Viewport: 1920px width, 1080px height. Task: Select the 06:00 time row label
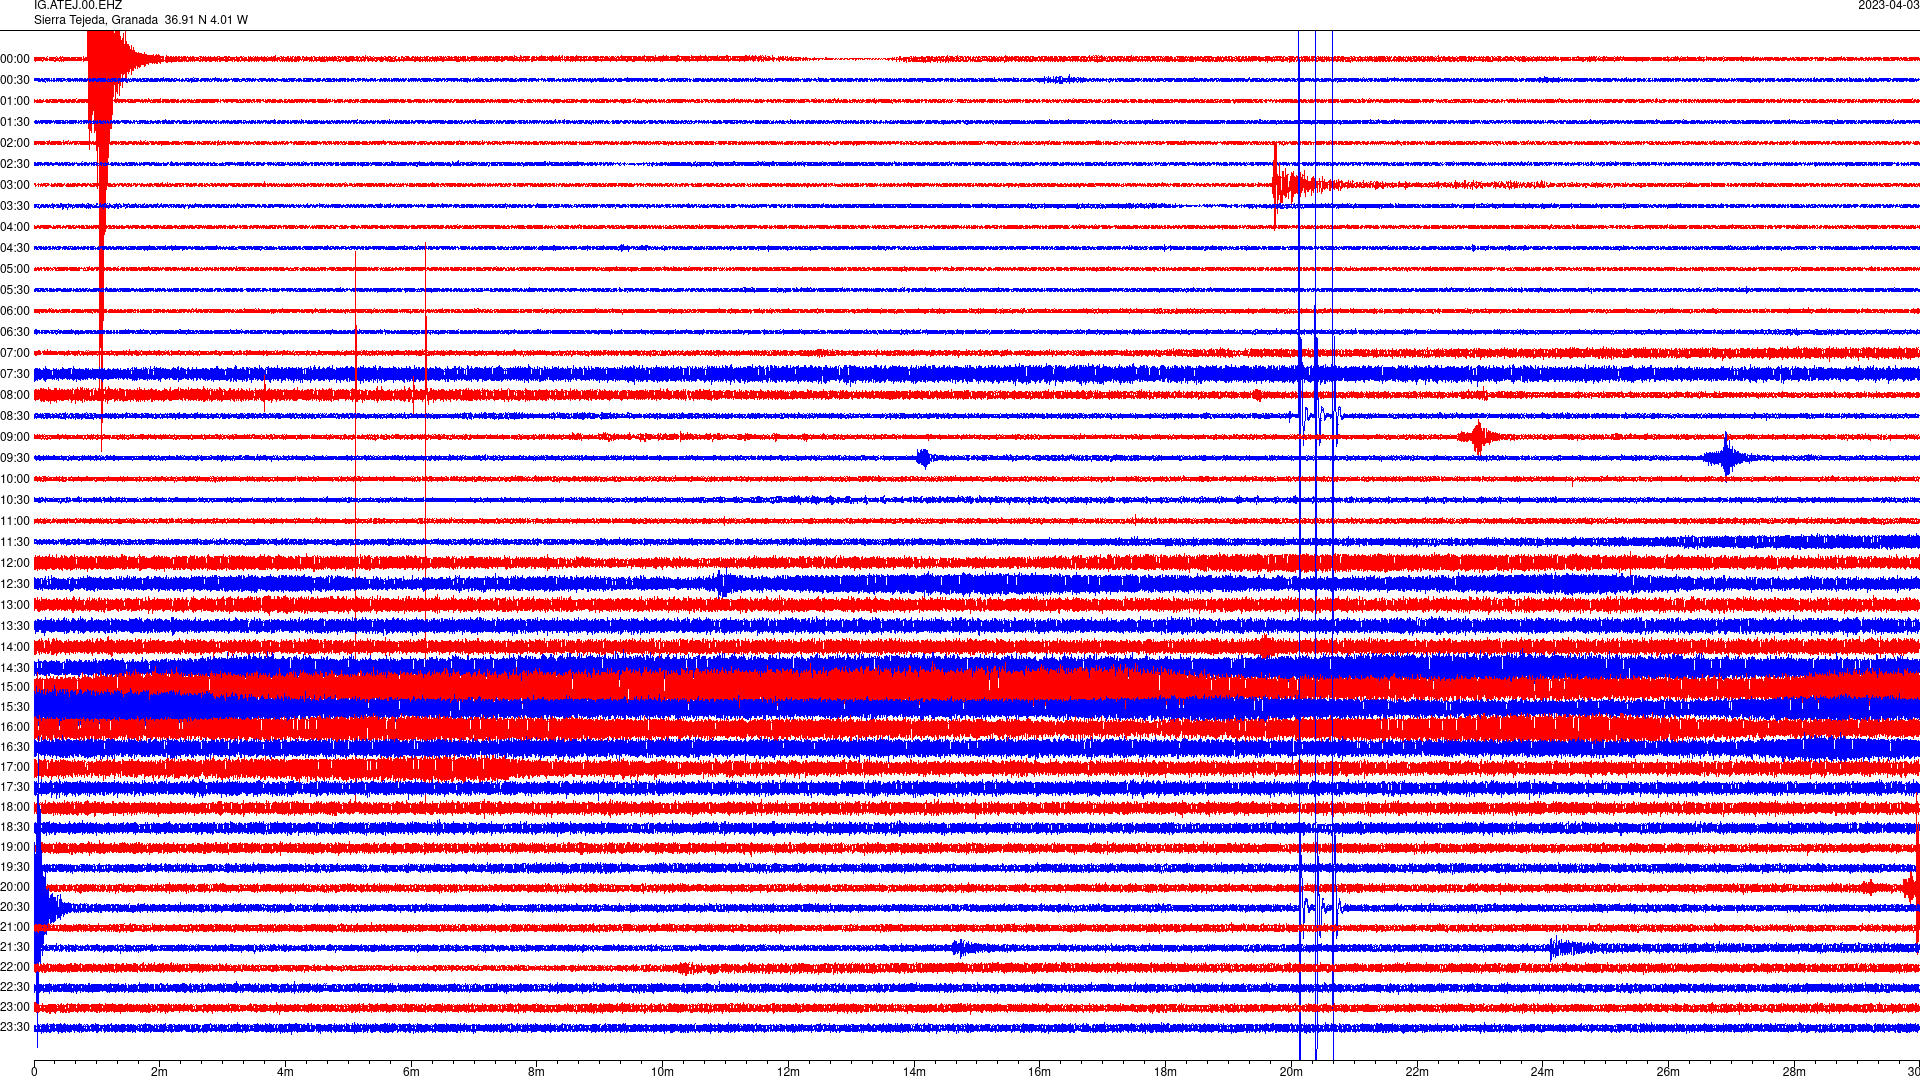15,311
